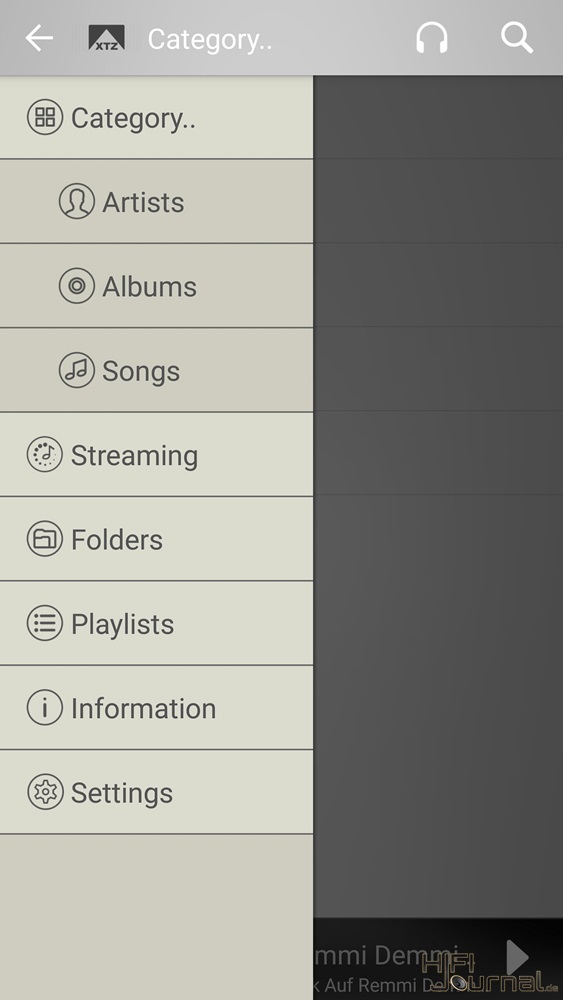Select the Artists menu entry
Viewport: 563px width, 1000px height.
pyautogui.click(x=156, y=202)
